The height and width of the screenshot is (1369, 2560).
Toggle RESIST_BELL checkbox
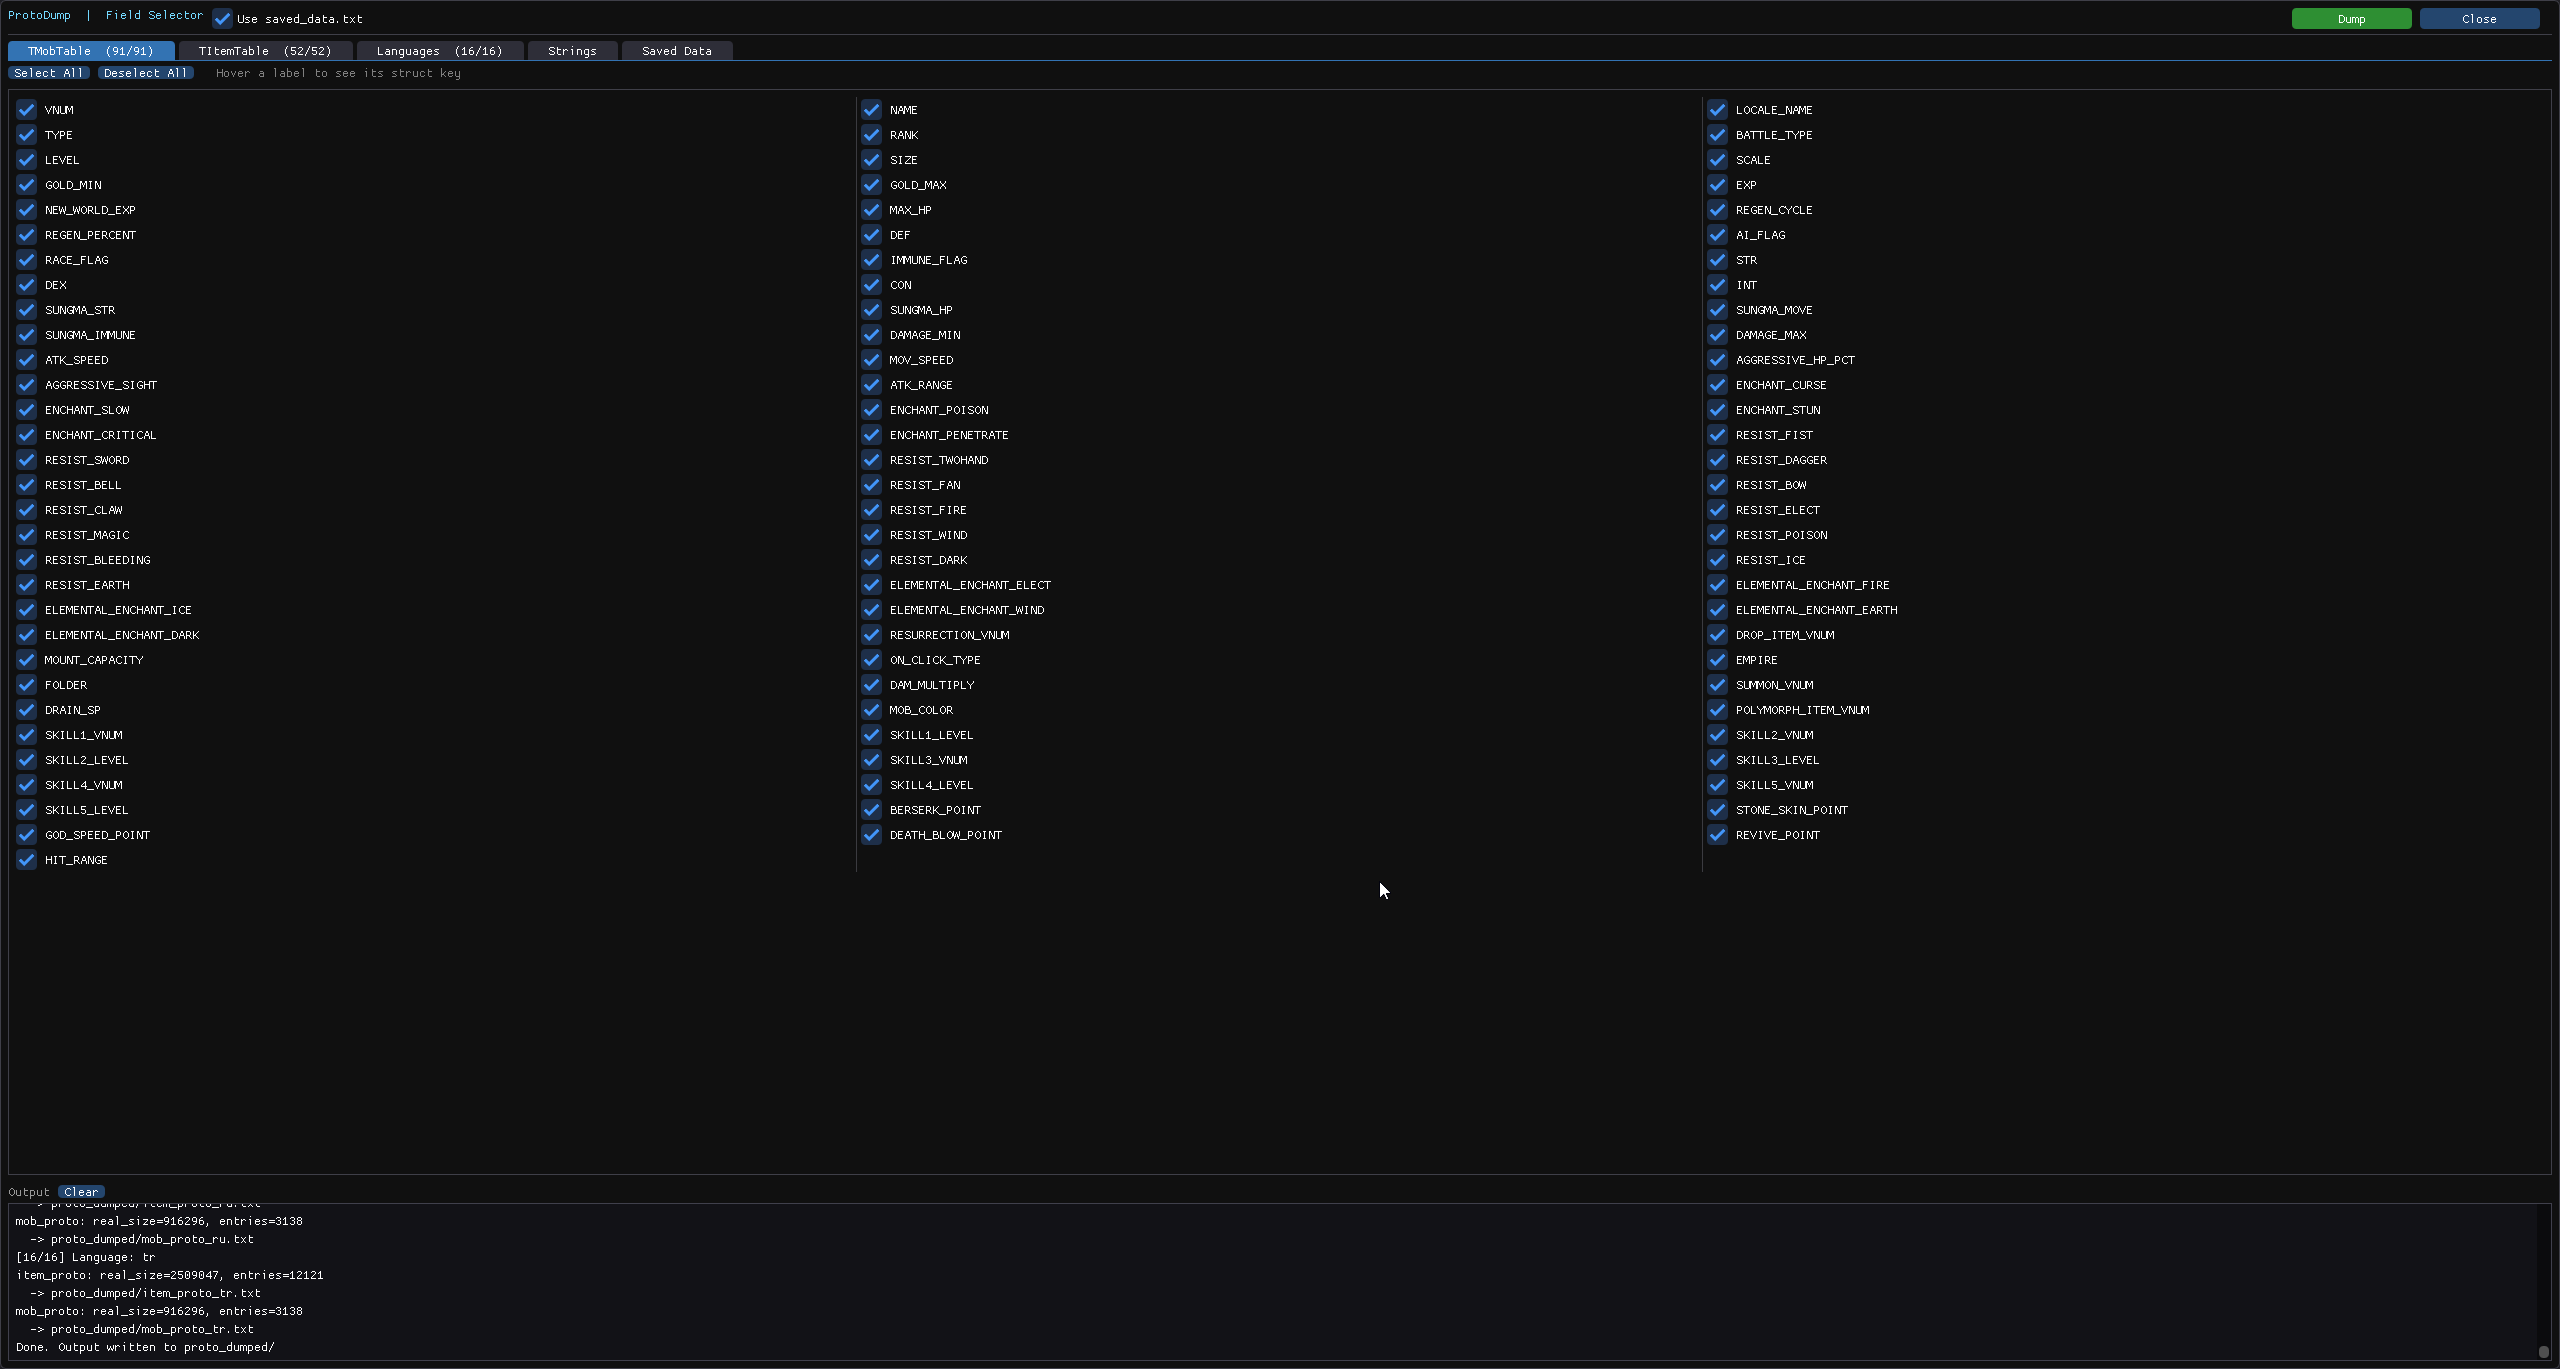point(27,485)
